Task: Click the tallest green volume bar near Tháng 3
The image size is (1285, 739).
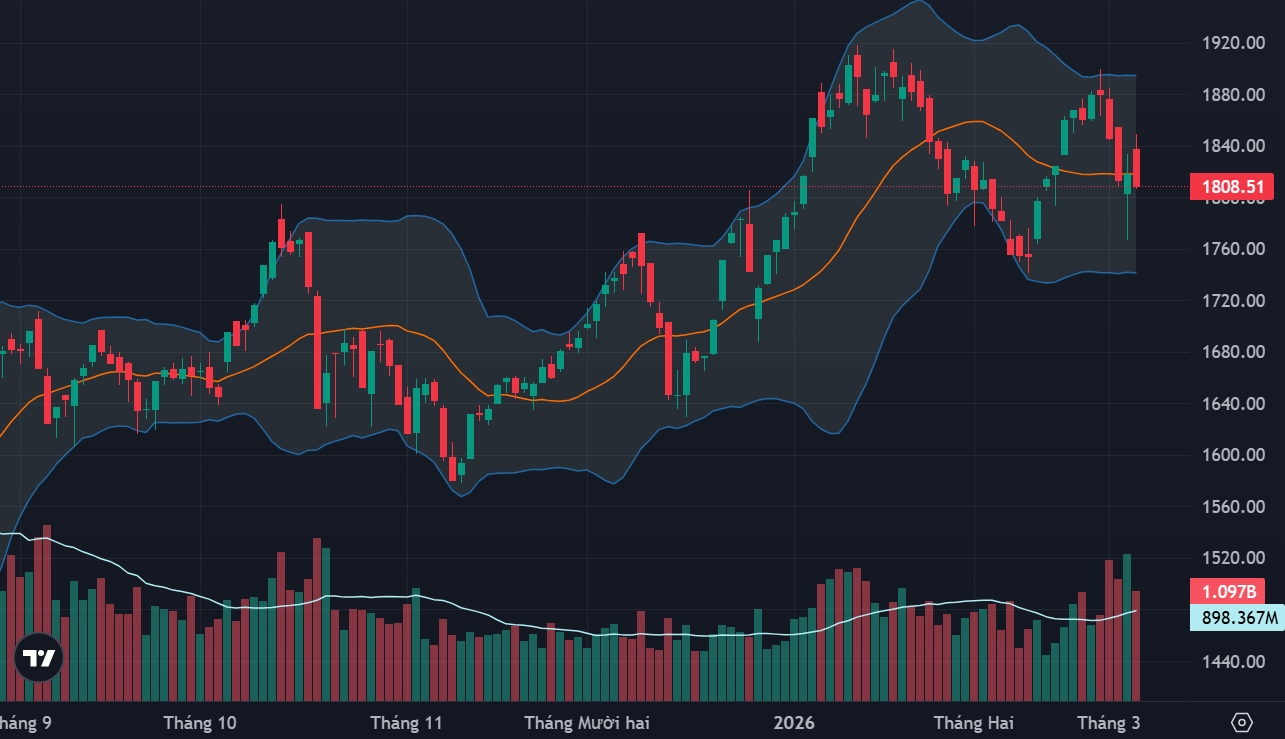Action: tap(1127, 627)
